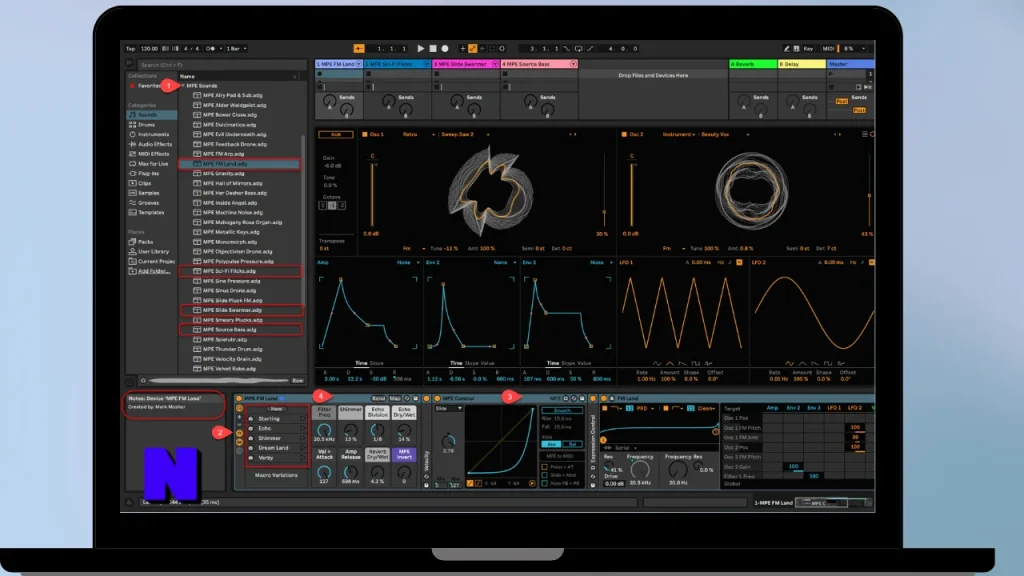Open the LFO 2 tab
Viewport: 1024px width, 576px height.
click(x=758, y=263)
